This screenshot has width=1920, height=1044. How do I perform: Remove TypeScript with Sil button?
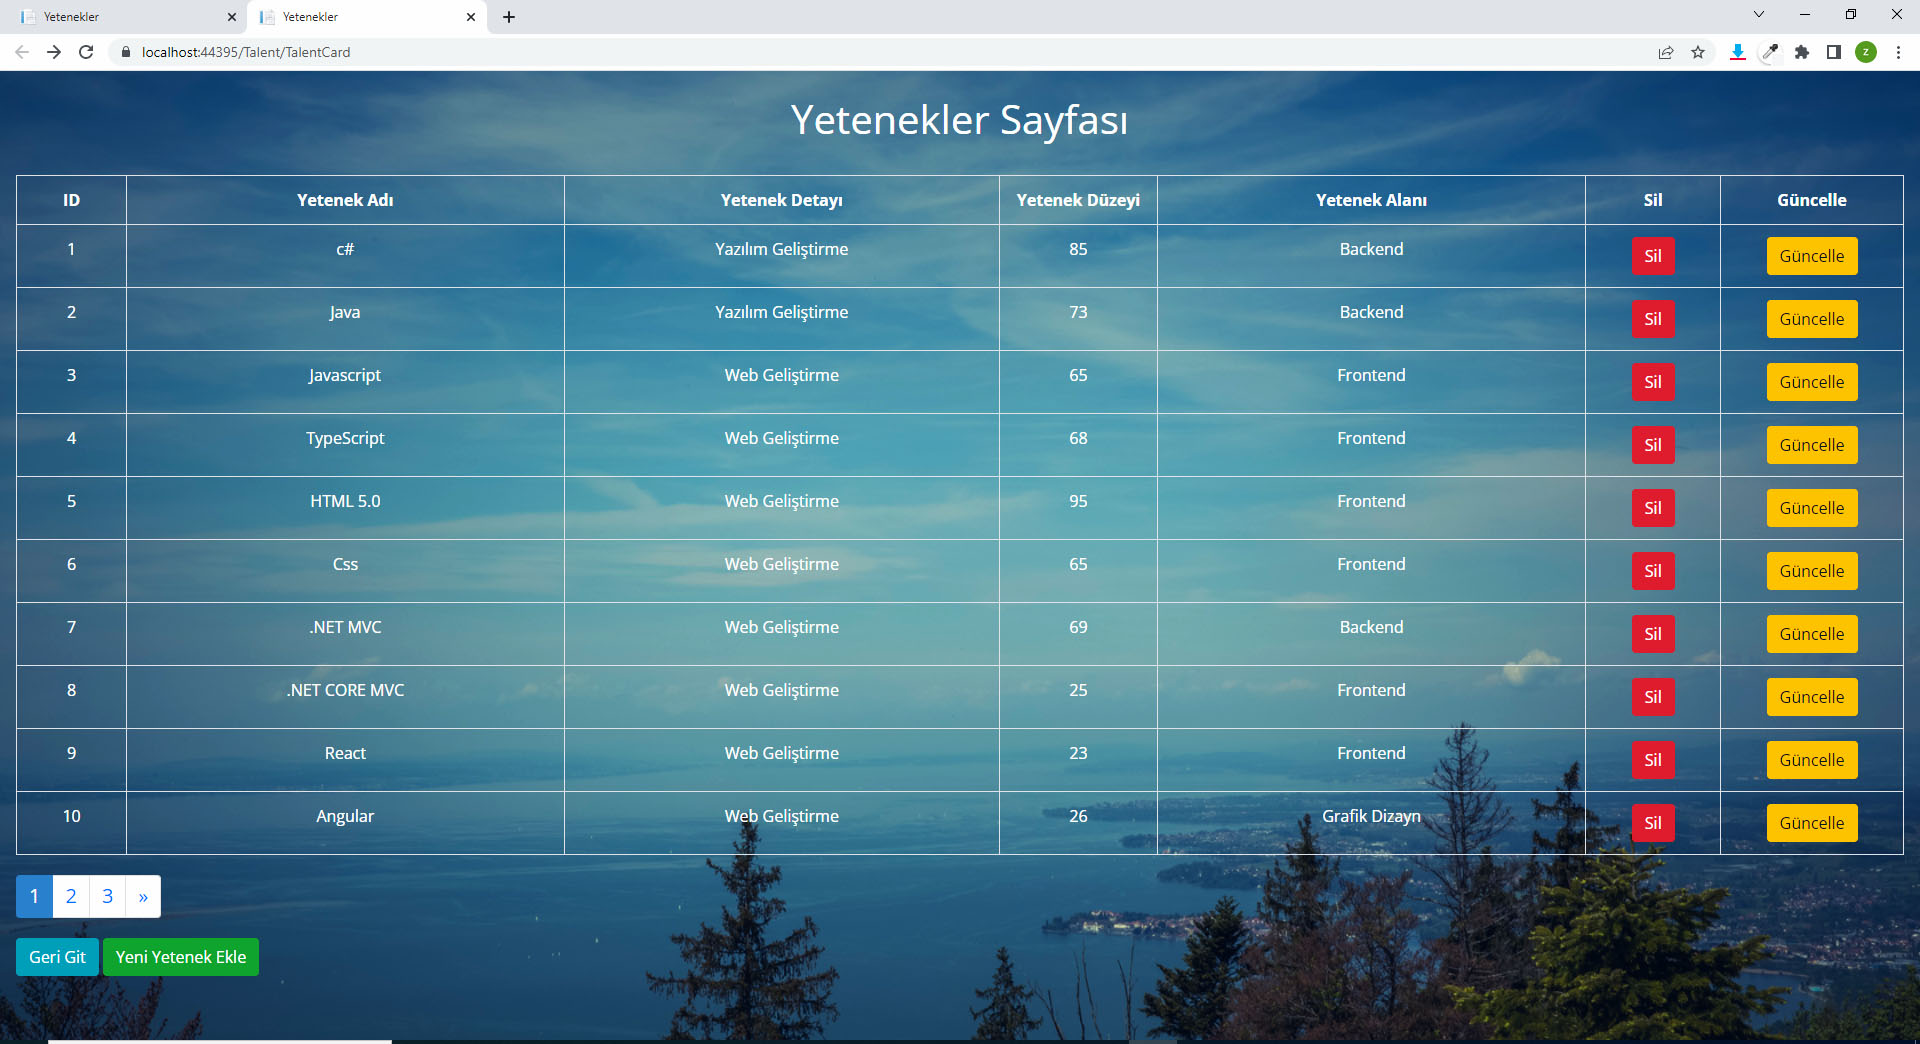tap(1653, 445)
